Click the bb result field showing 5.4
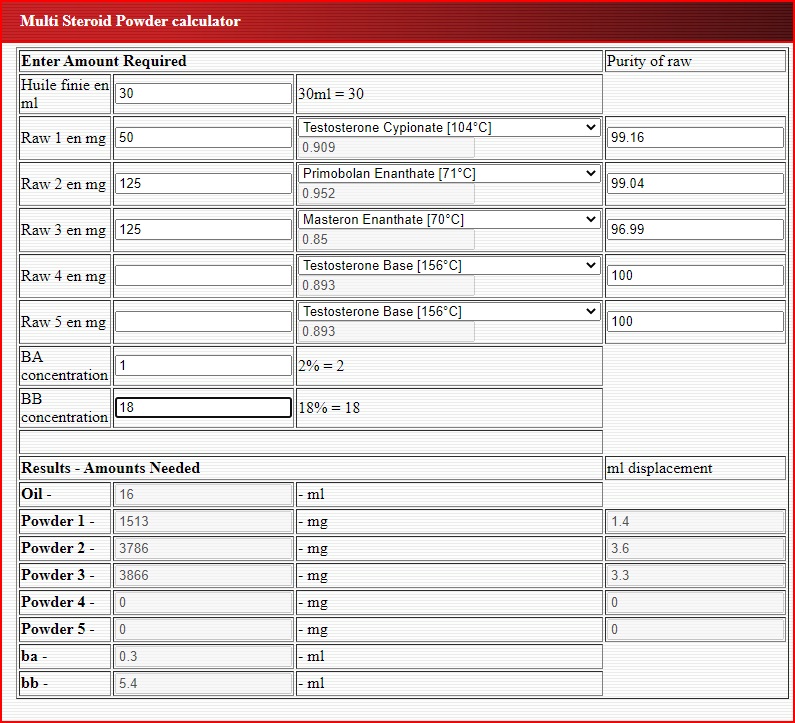This screenshot has height=723, width=795. (x=203, y=684)
